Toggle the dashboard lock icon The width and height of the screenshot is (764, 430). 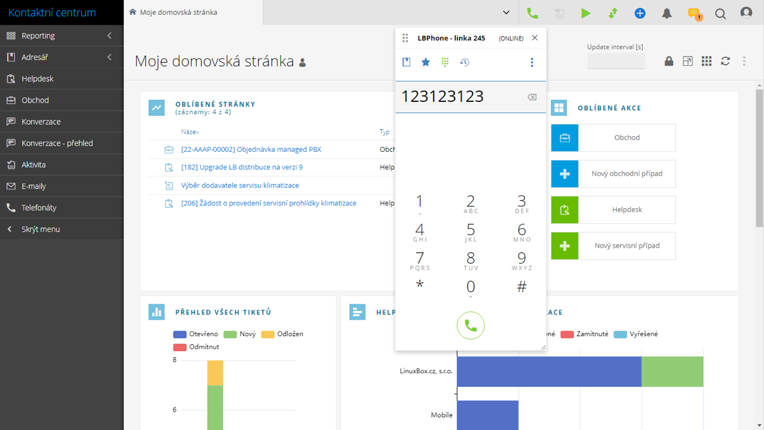669,61
